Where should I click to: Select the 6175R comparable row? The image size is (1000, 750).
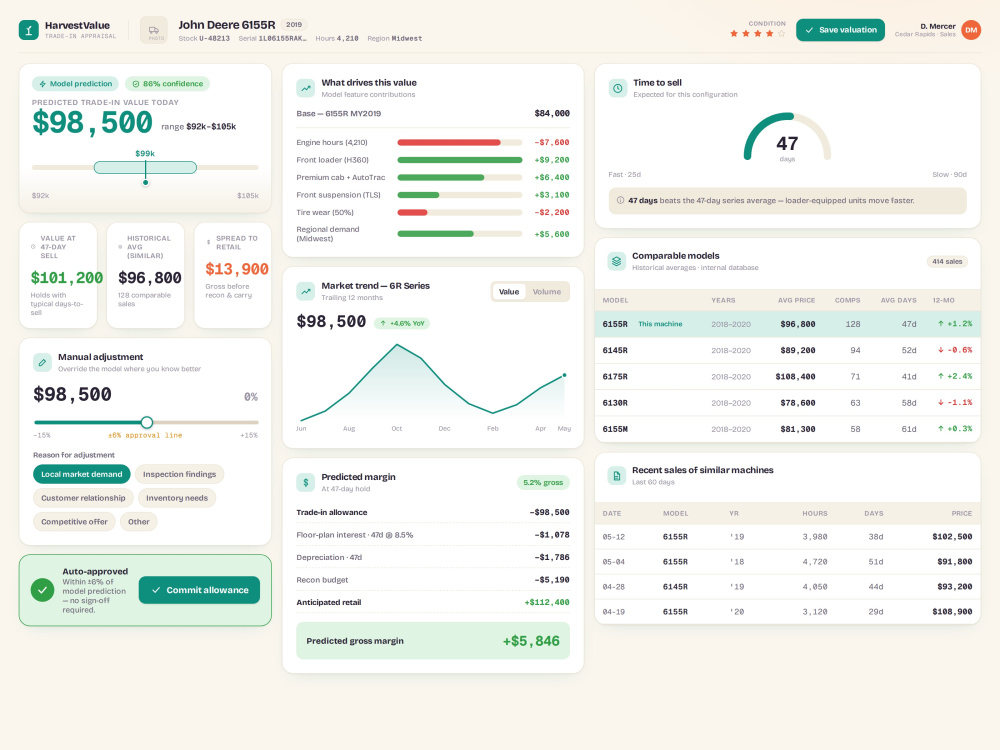787,376
